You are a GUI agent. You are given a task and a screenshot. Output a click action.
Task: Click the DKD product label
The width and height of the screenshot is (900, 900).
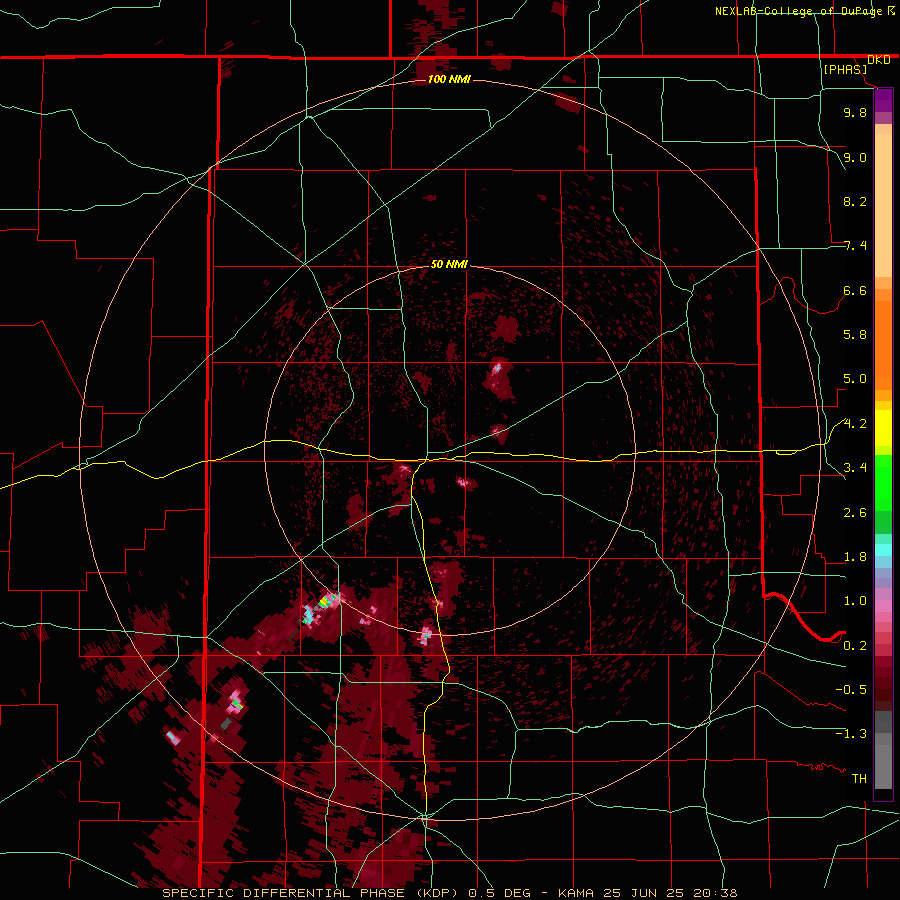(x=879, y=60)
